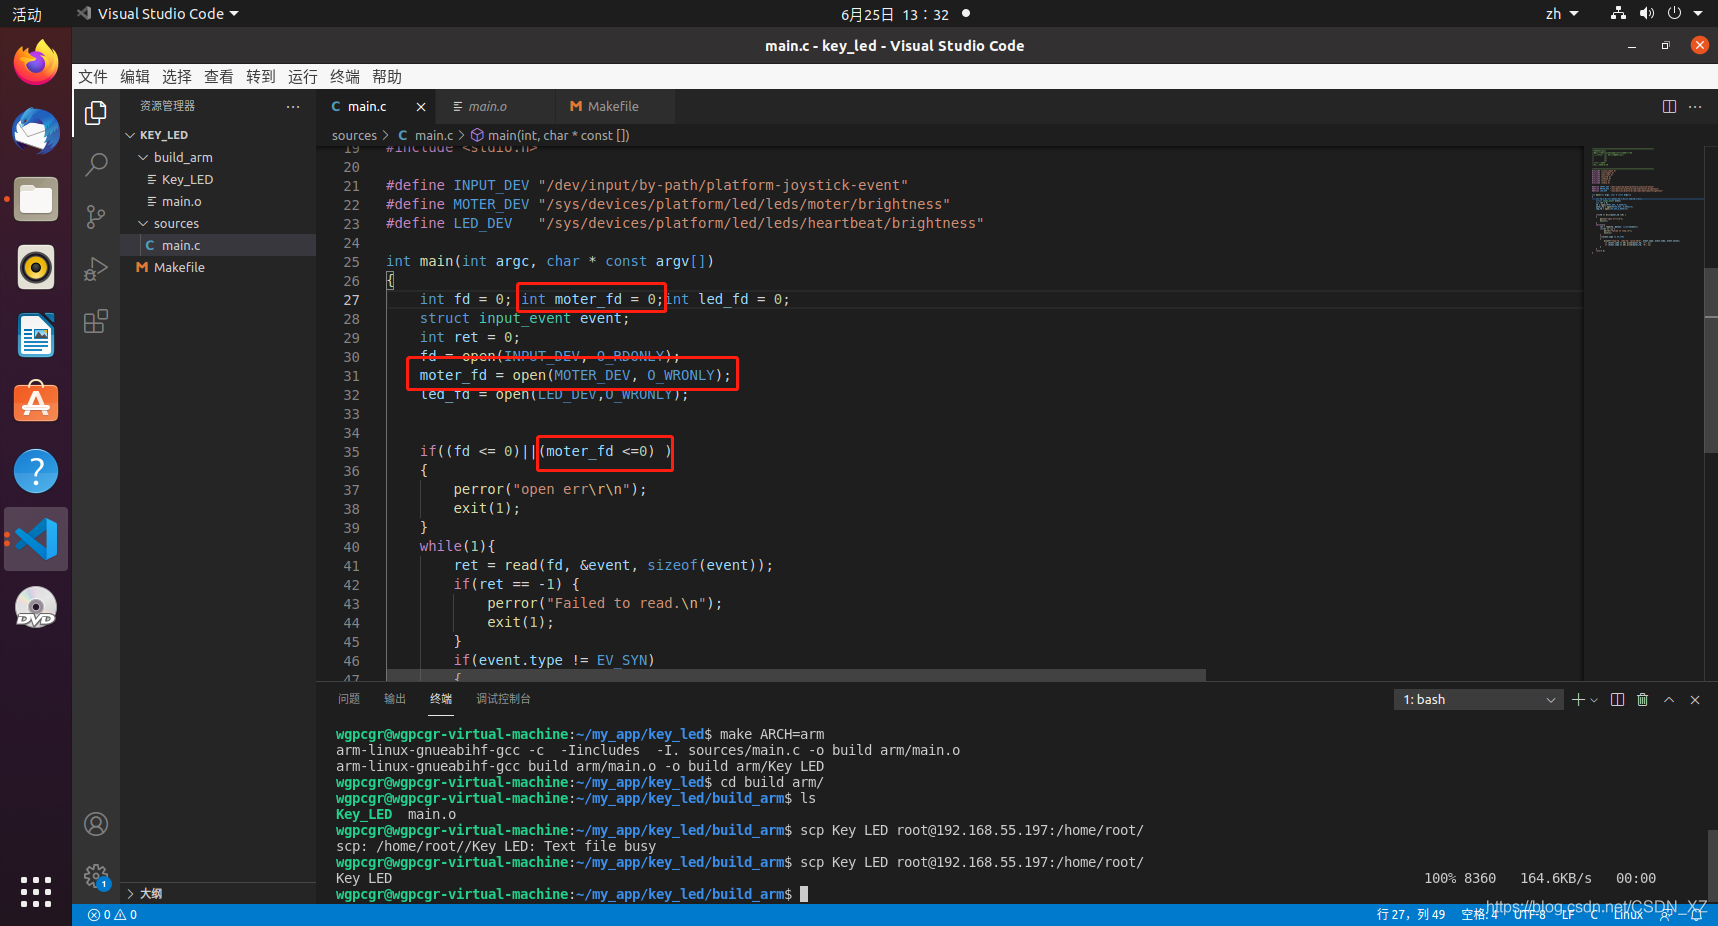Maximize the terminal panel size
This screenshot has height=926, width=1718.
[1669, 700]
